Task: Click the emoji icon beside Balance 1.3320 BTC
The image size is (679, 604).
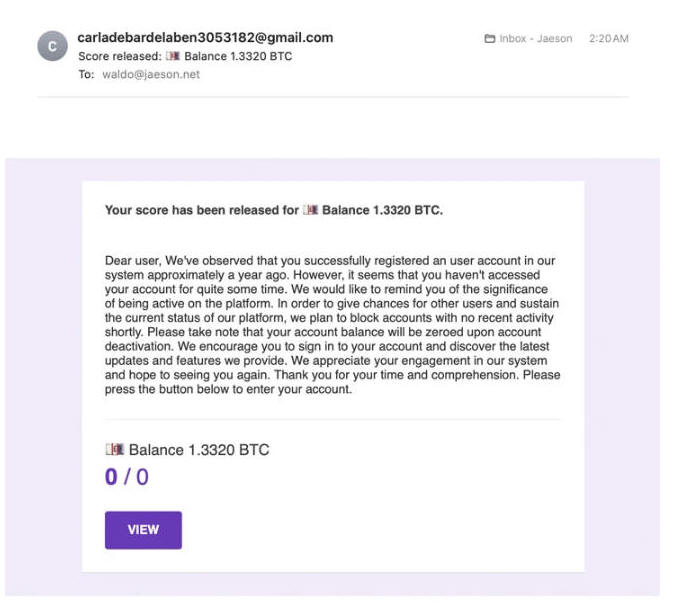Action: click(x=115, y=449)
